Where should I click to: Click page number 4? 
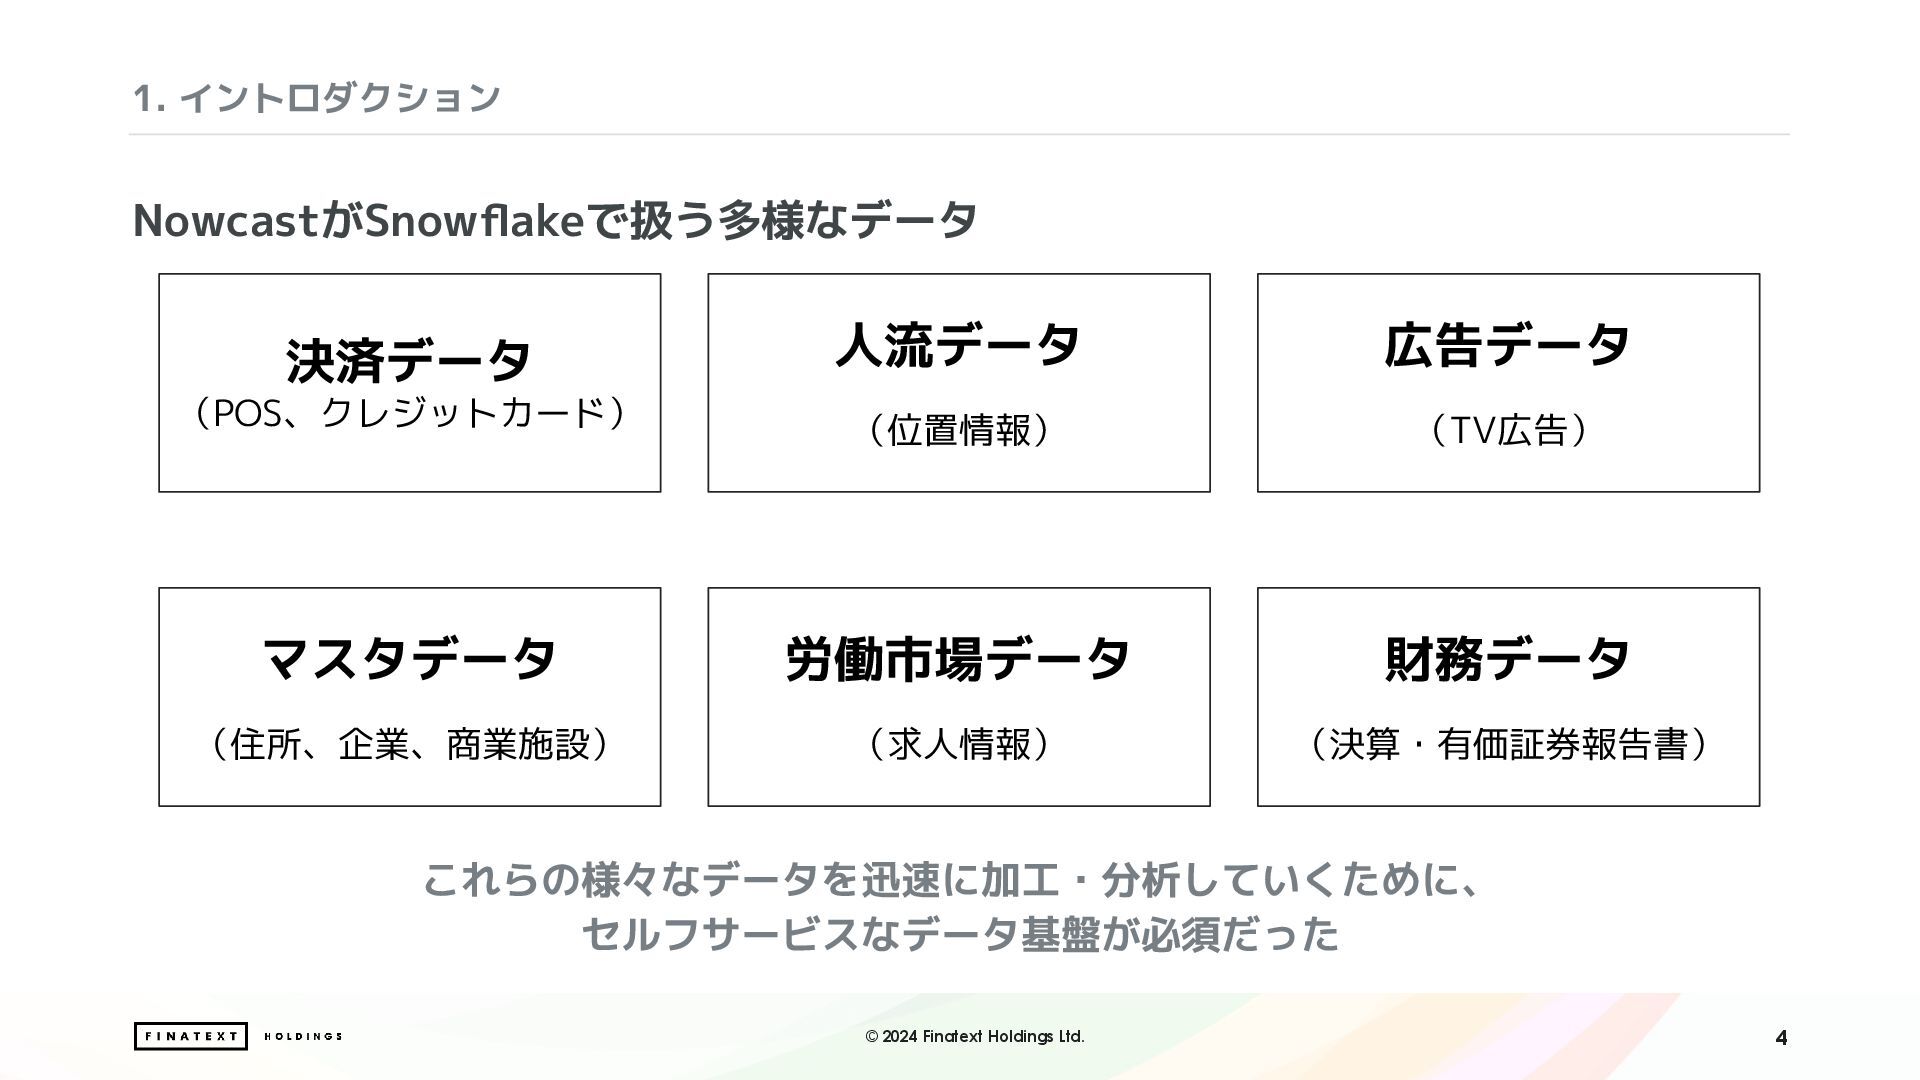point(1781,1038)
